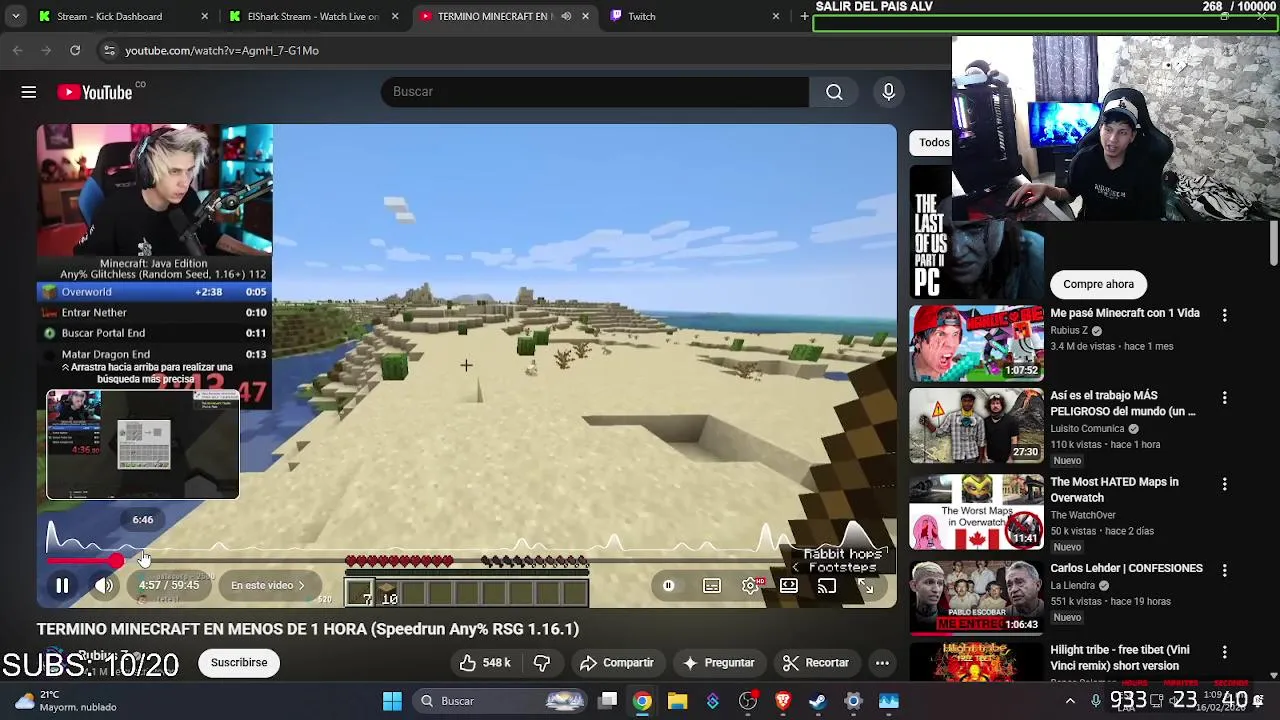Open Brave browser from the taskbar

(783, 701)
